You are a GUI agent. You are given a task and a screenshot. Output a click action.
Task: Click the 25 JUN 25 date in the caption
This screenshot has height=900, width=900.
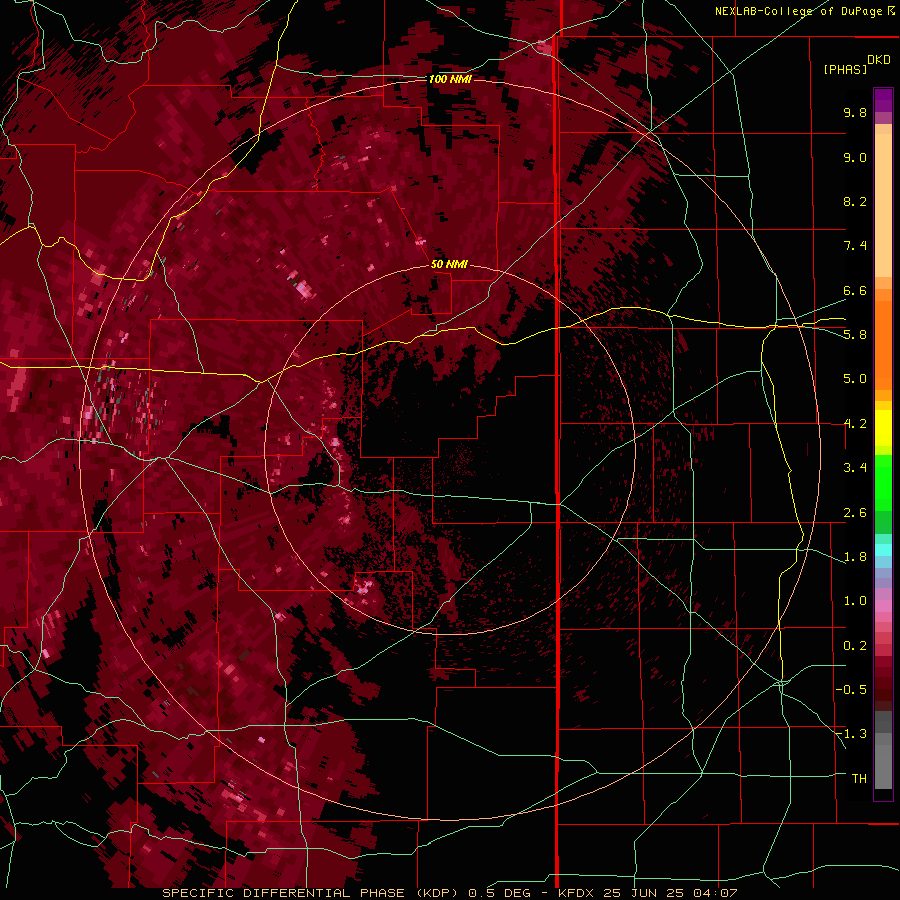coord(643,893)
